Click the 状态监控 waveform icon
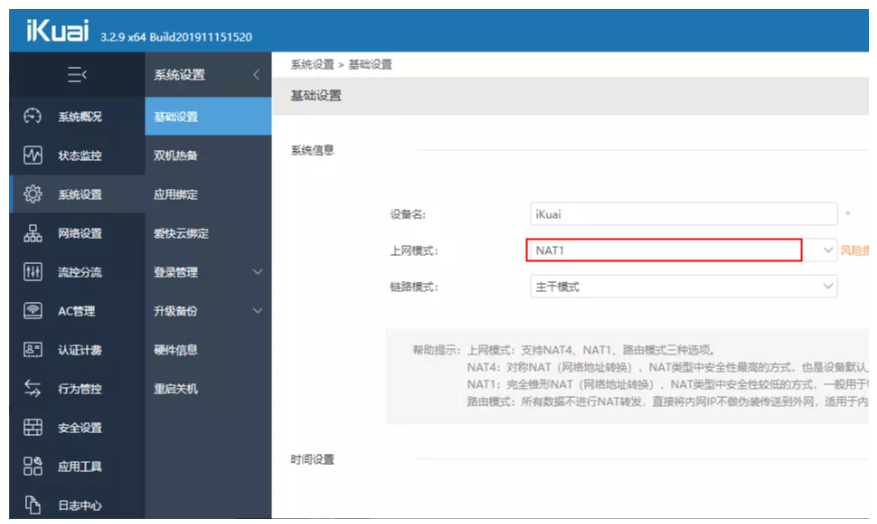The width and height of the screenshot is (877, 524). tap(32, 155)
